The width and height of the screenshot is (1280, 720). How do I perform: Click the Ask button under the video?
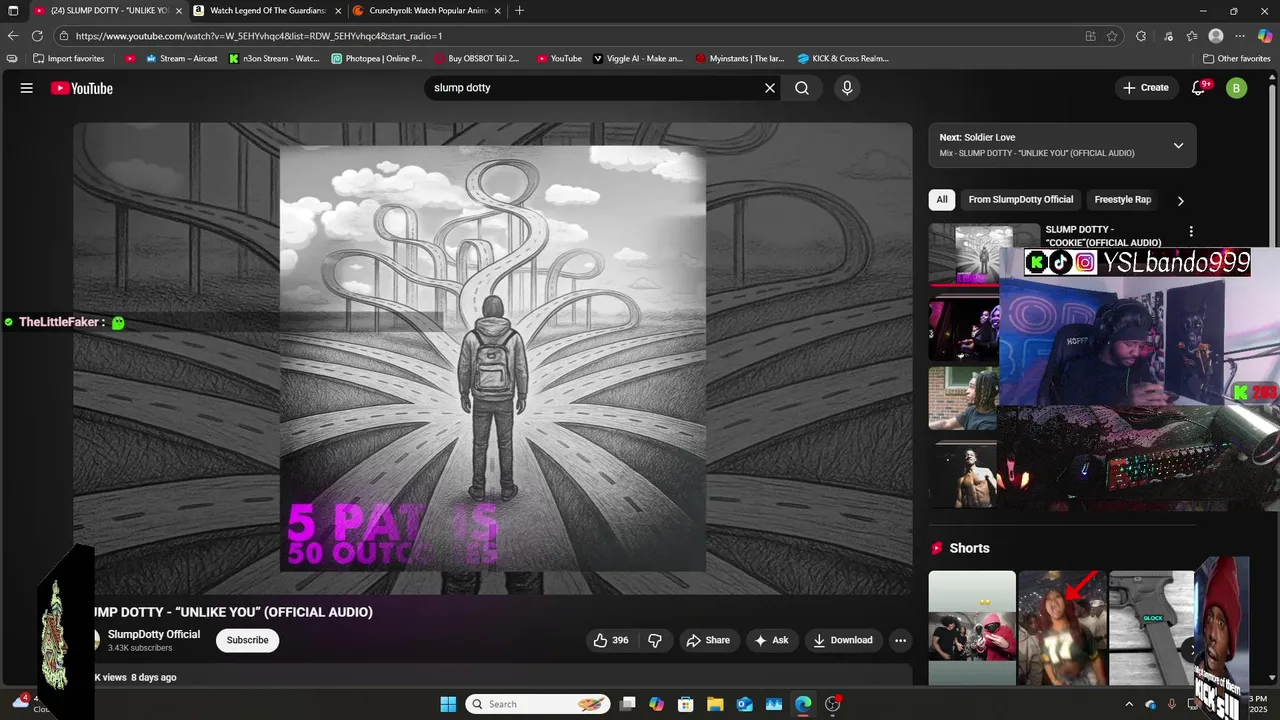click(x=772, y=640)
